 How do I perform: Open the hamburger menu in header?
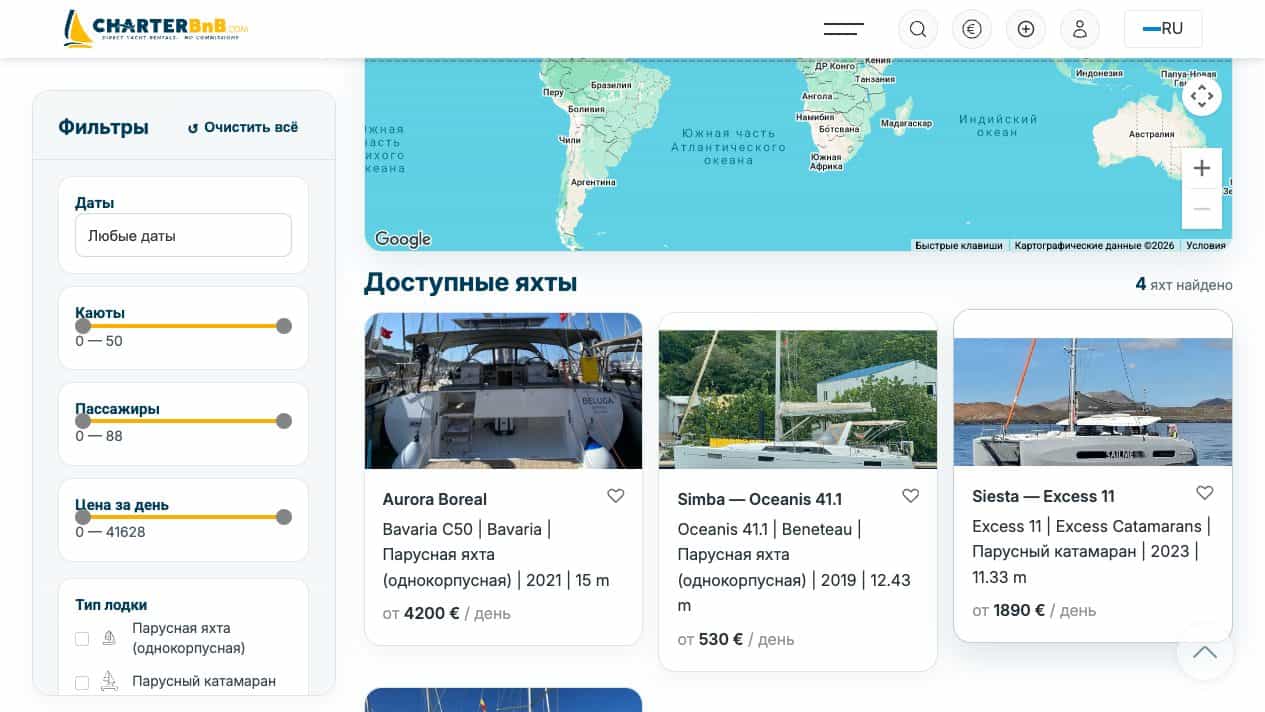pyautogui.click(x=843, y=29)
